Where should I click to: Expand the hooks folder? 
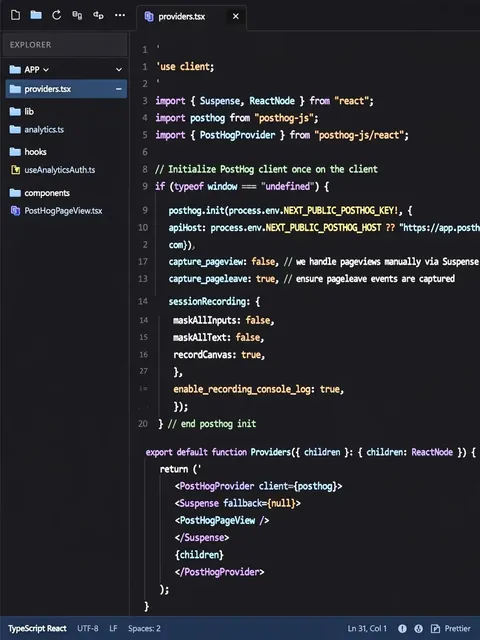click(x=36, y=152)
